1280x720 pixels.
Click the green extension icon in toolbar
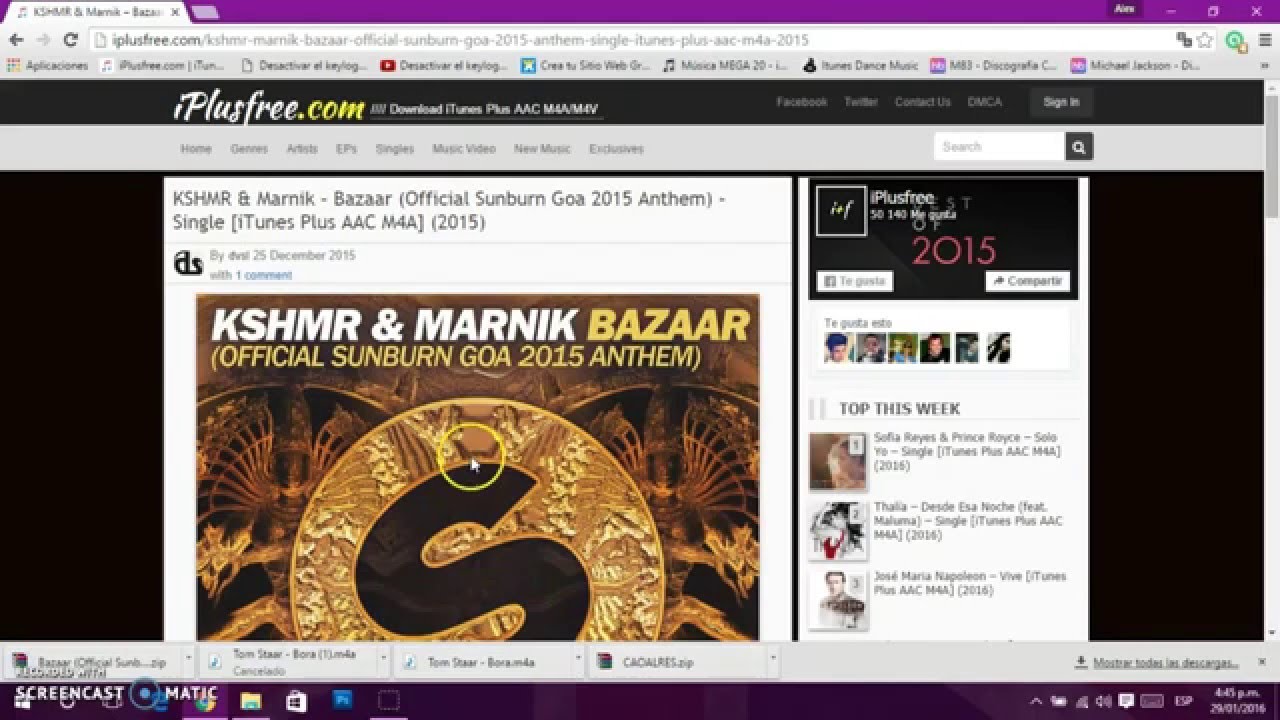[1235, 41]
